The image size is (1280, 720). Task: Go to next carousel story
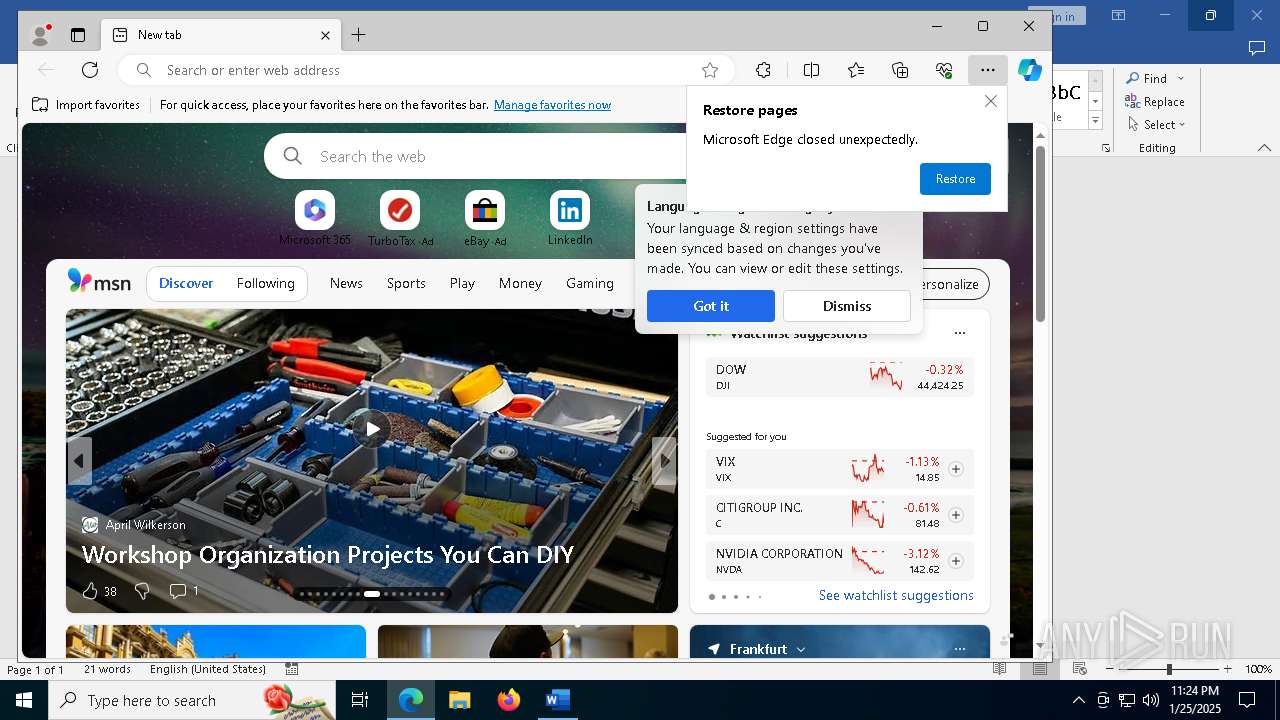pos(664,461)
